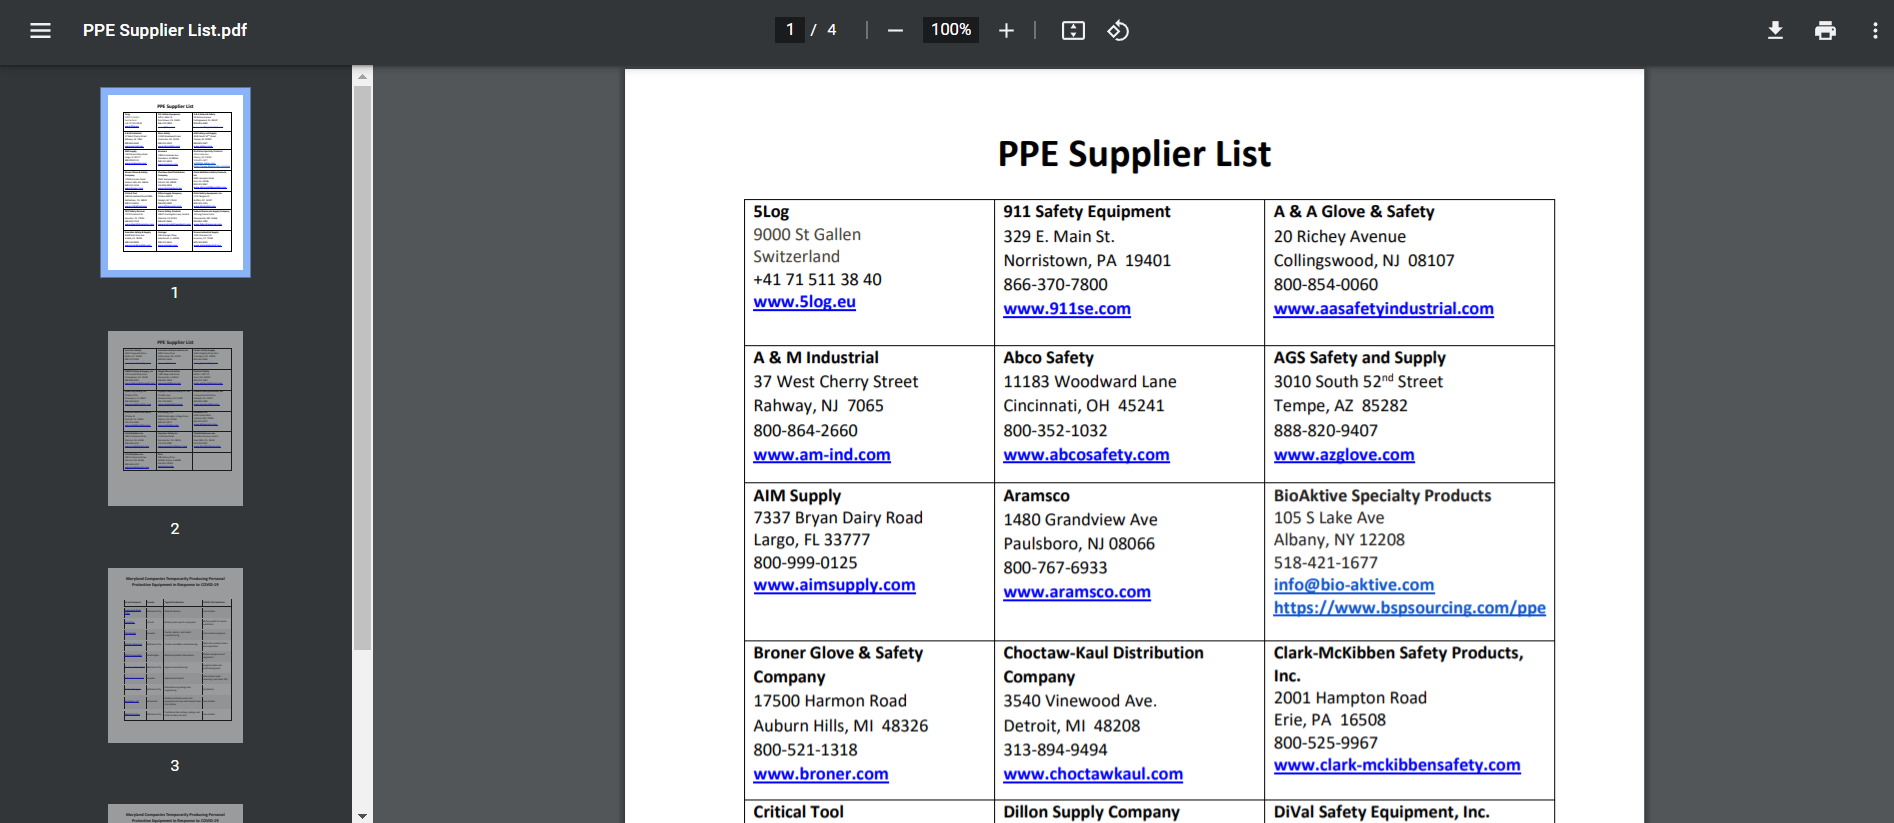Viewport: 1894px width, 823px height.
Task: Click the Aramsco supplier name
Action: click(x=1036, y=496)
